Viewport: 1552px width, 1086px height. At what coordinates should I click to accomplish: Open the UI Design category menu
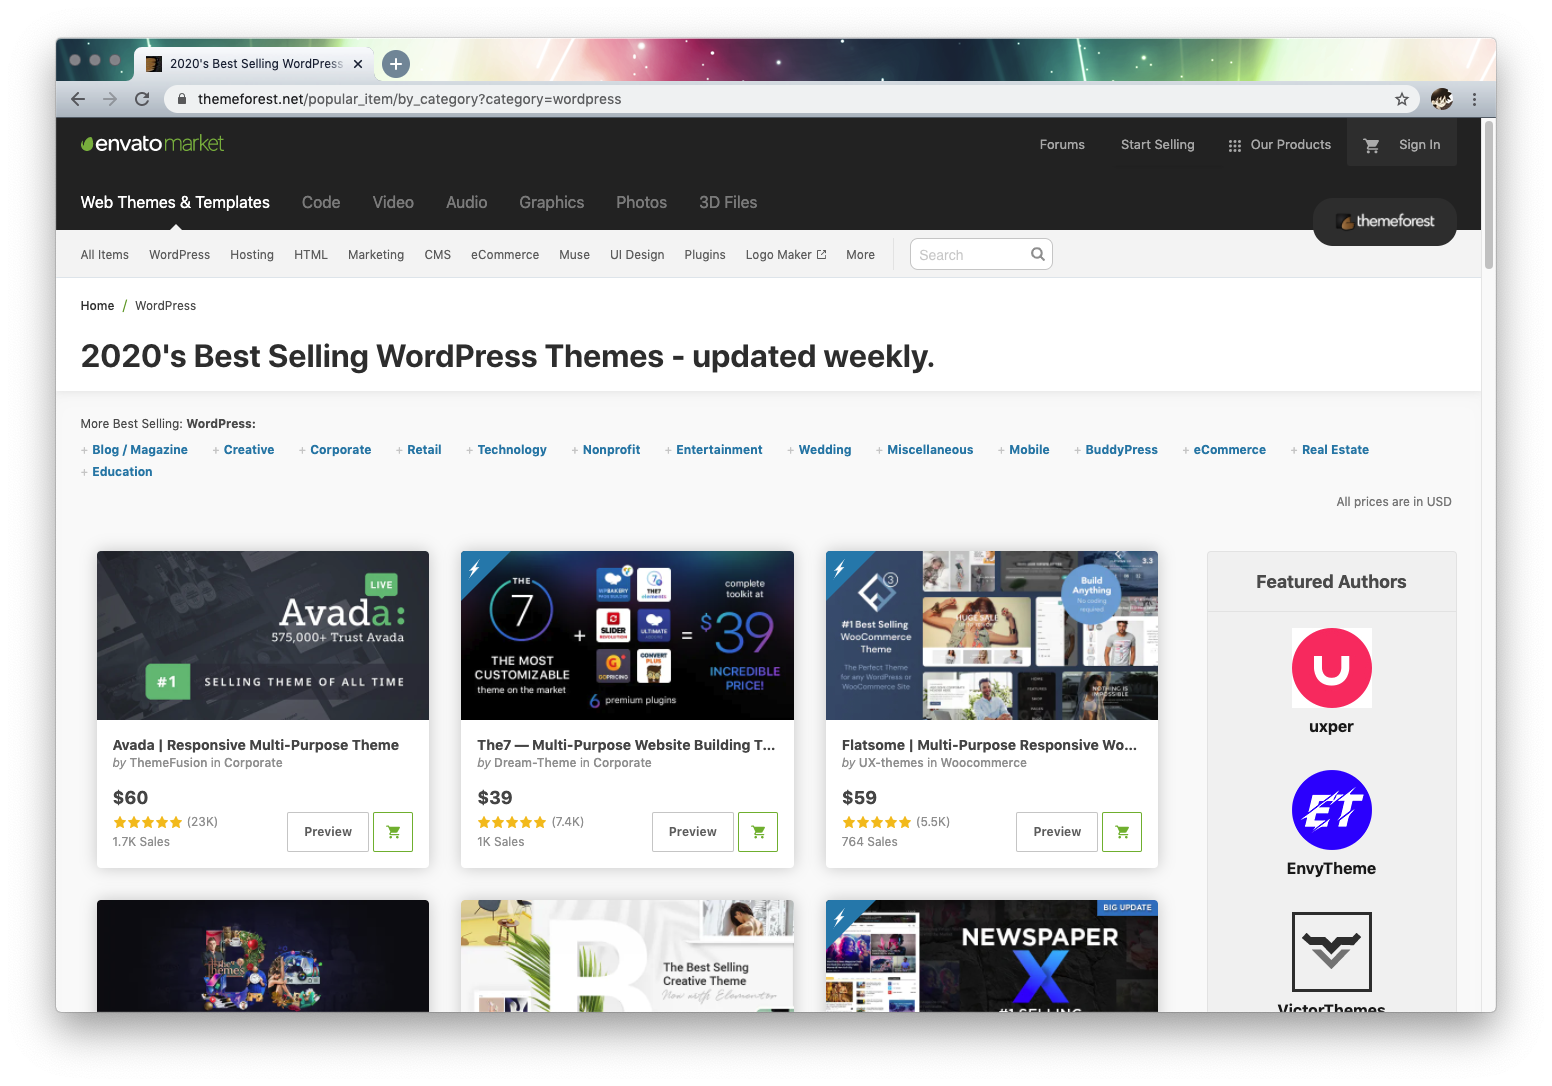point(637,255)
